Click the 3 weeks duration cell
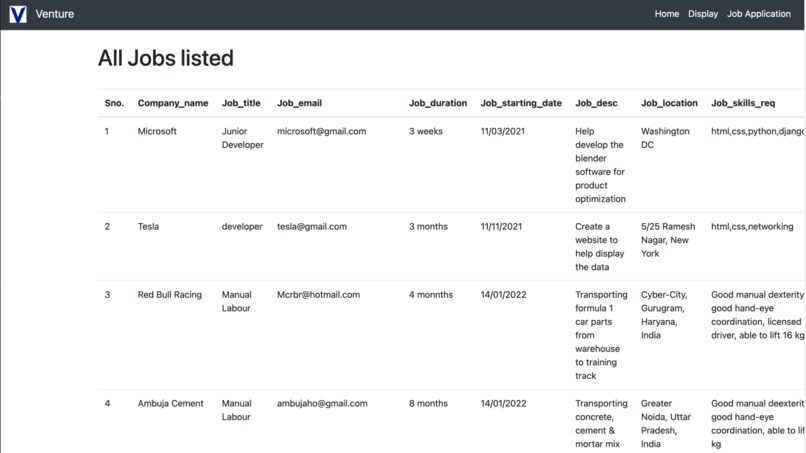This screenshot has height=453, width=806. point(426,131)
